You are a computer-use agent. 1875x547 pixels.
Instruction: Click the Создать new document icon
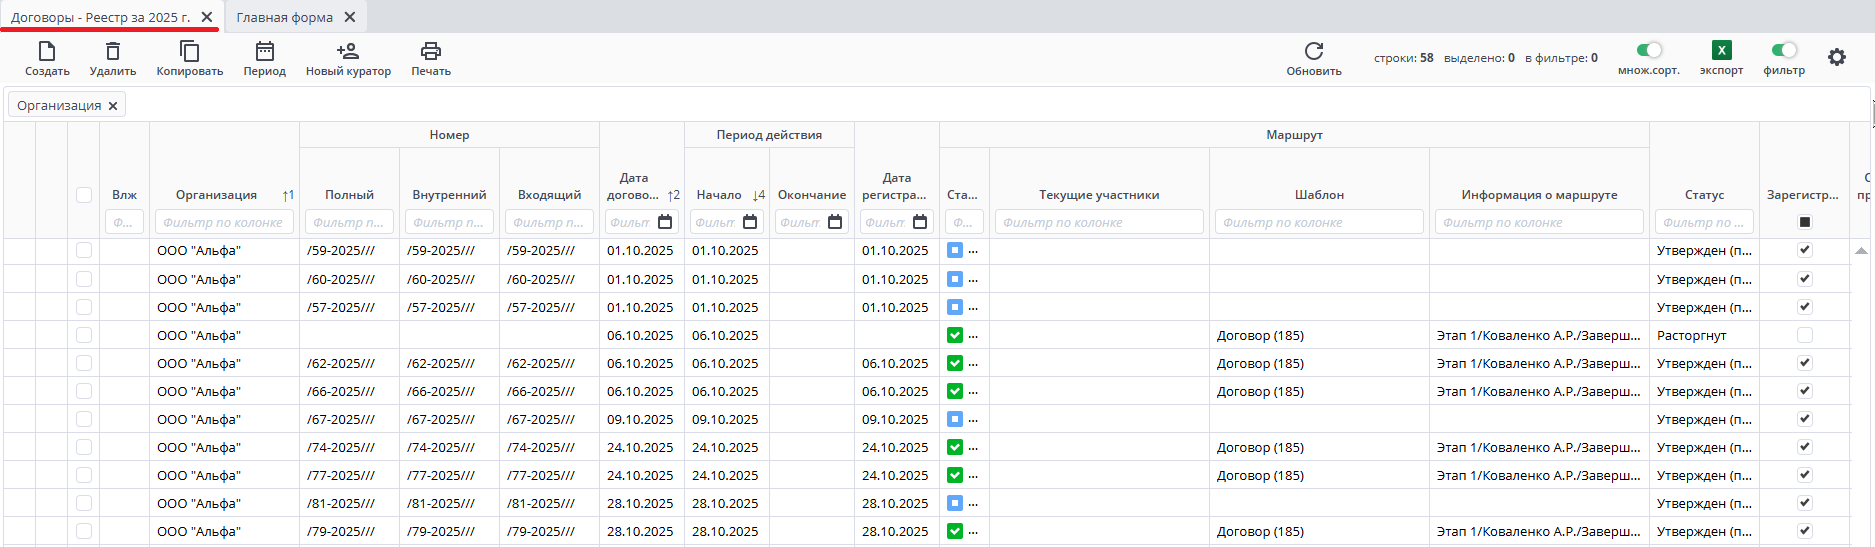pos(47,52)
